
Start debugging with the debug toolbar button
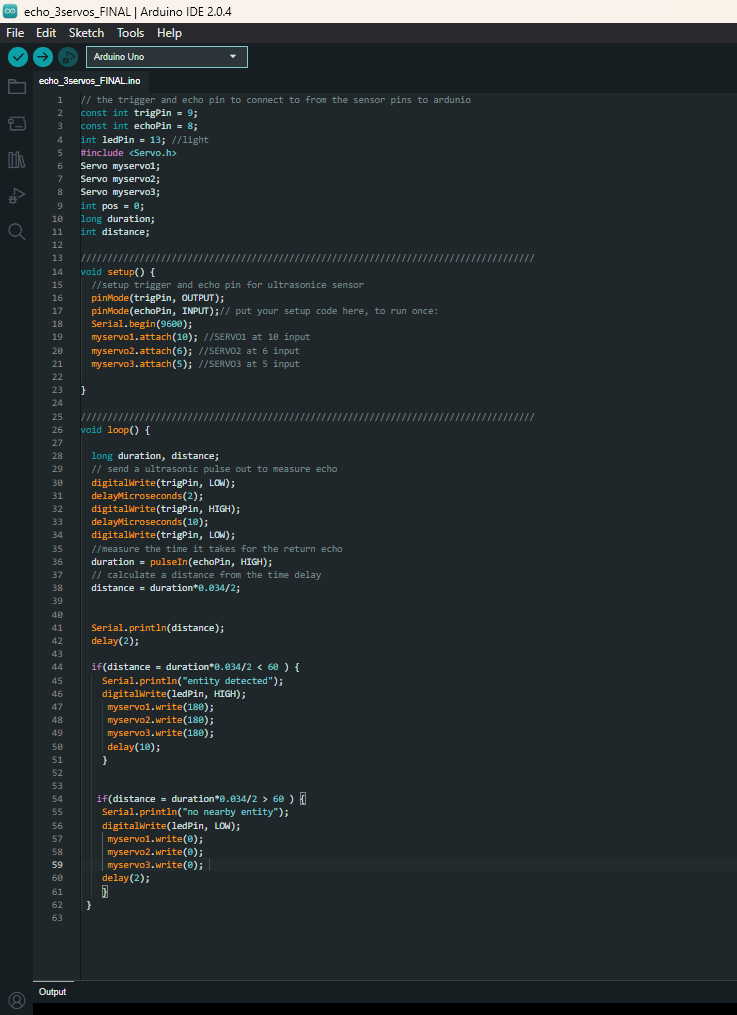(68, 57)
